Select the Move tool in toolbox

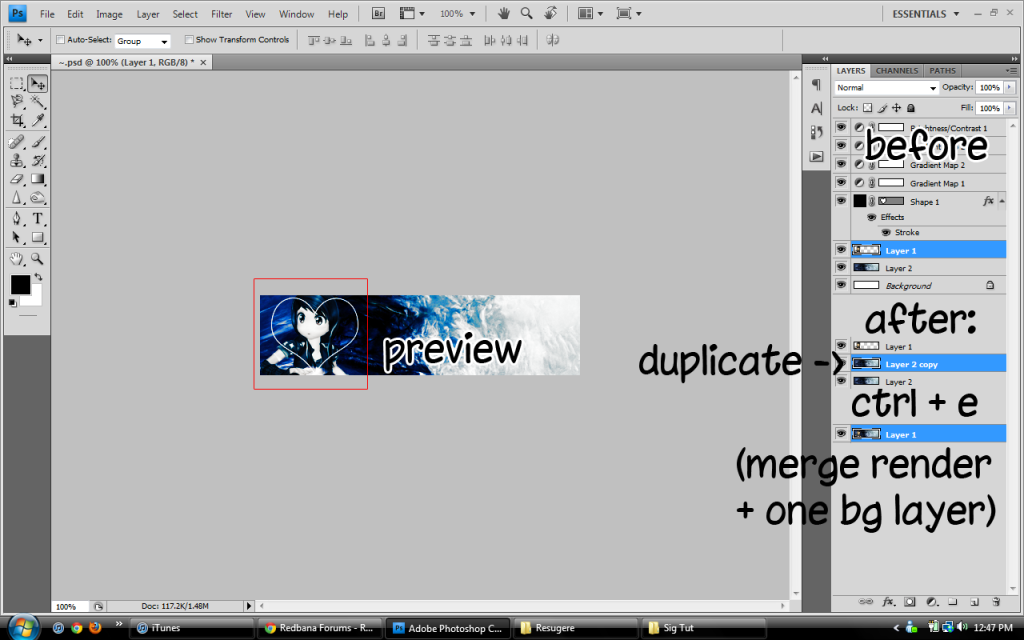click(x=37, y=84)
